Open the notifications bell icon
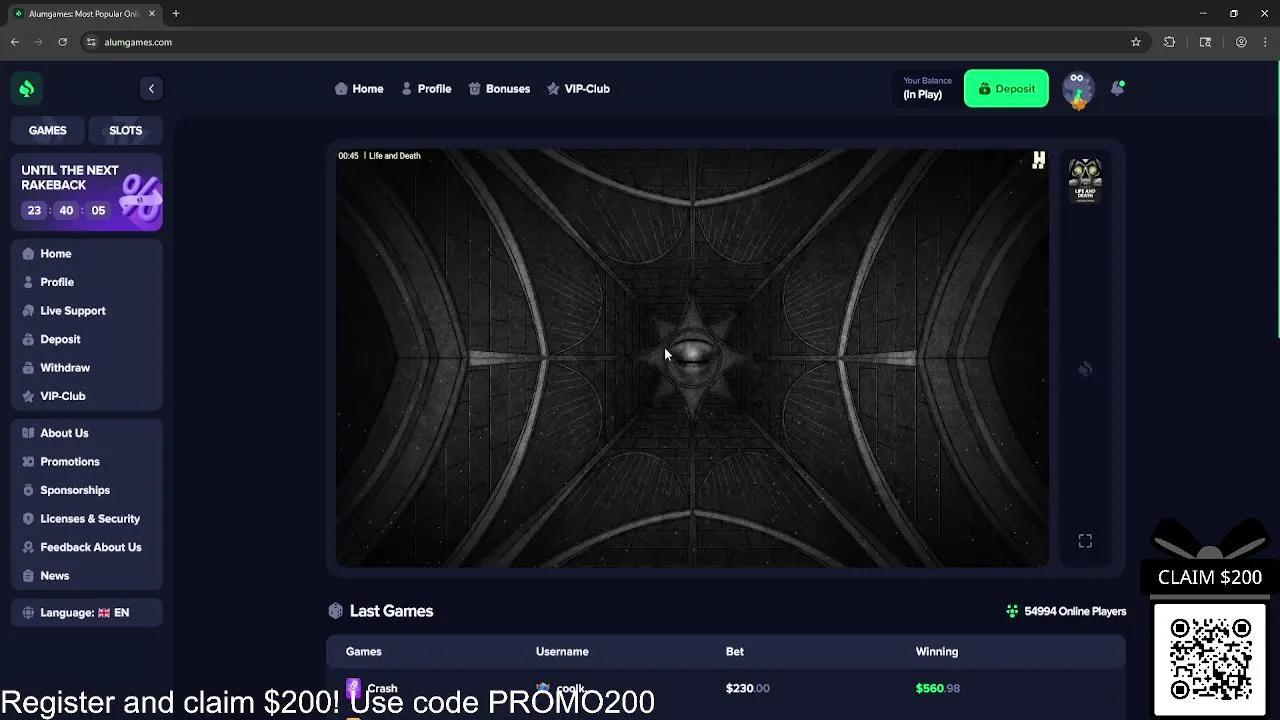1280x720 pixels. pos(1117,88)
